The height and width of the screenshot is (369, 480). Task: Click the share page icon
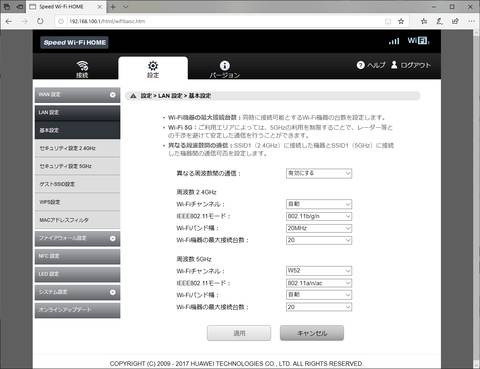[455, 21]
